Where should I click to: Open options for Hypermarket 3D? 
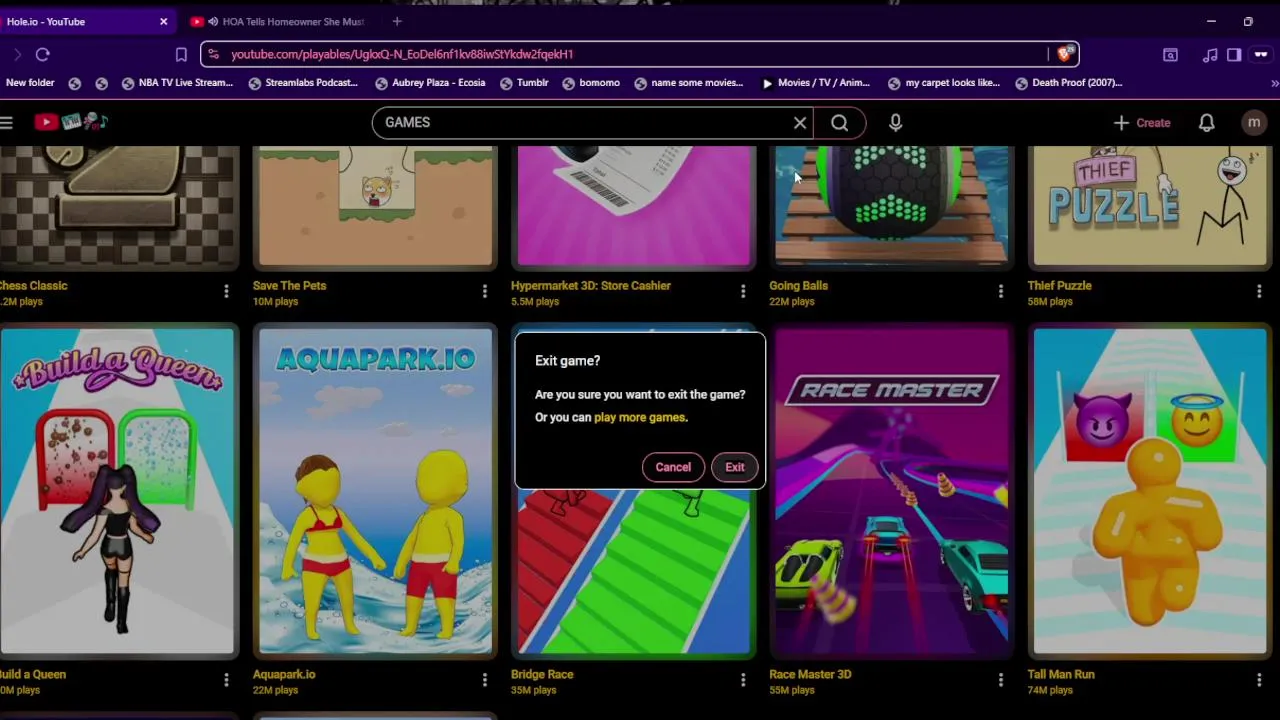tap(743, 291)
